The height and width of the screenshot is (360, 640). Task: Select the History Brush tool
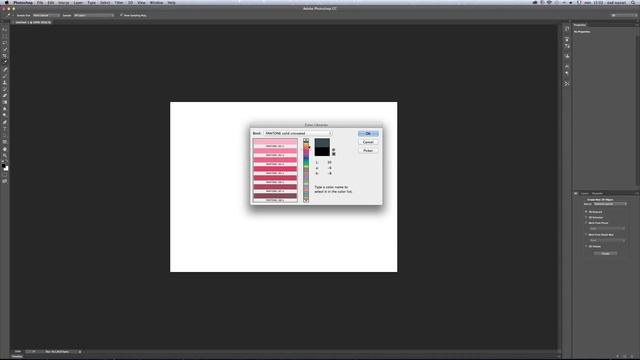5,89
